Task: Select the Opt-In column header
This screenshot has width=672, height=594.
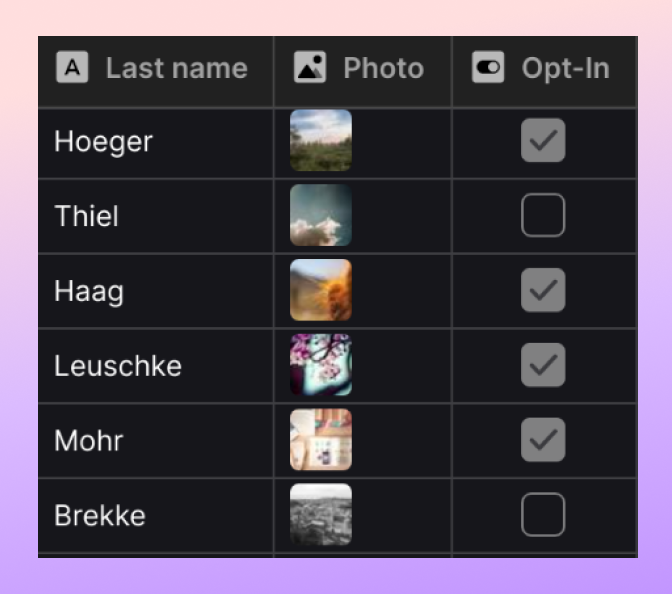Action: [564, 68]
